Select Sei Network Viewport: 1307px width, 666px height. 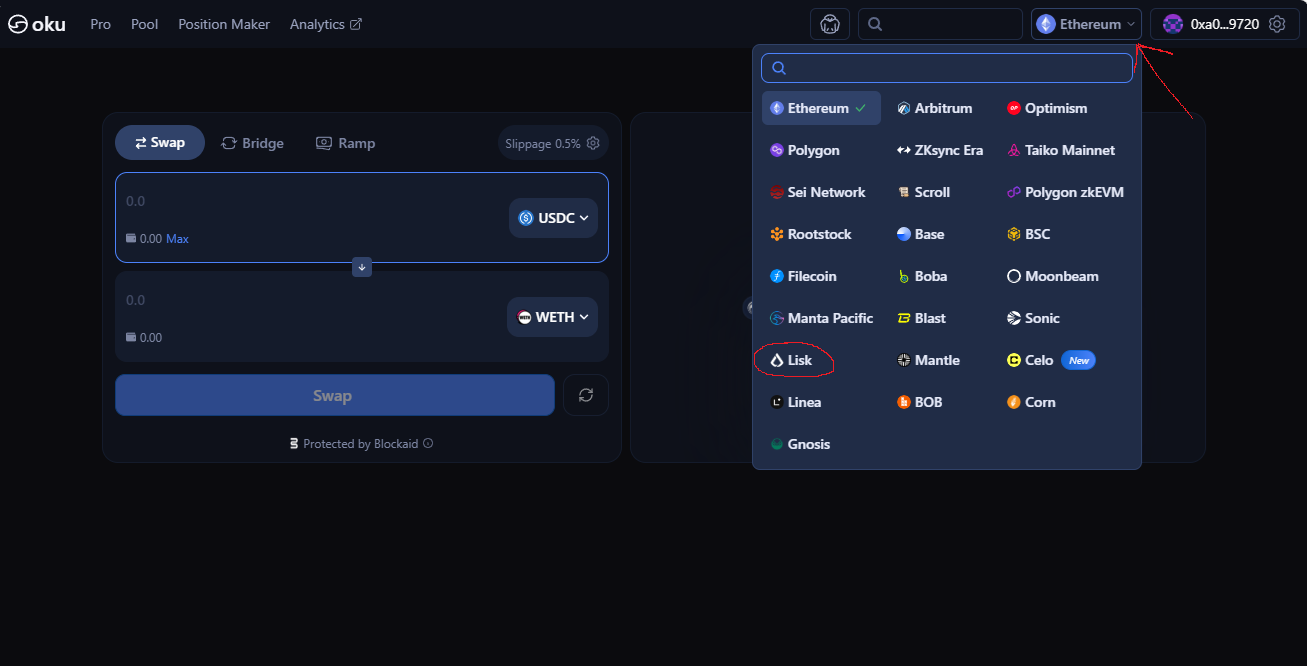click(818, 192)
